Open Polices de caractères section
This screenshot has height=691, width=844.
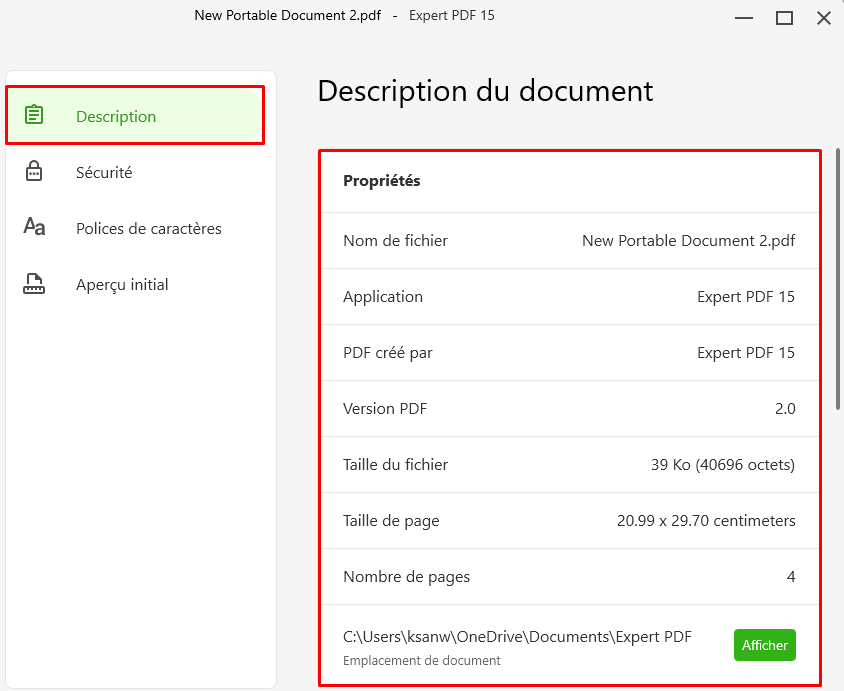click(135, 228)
